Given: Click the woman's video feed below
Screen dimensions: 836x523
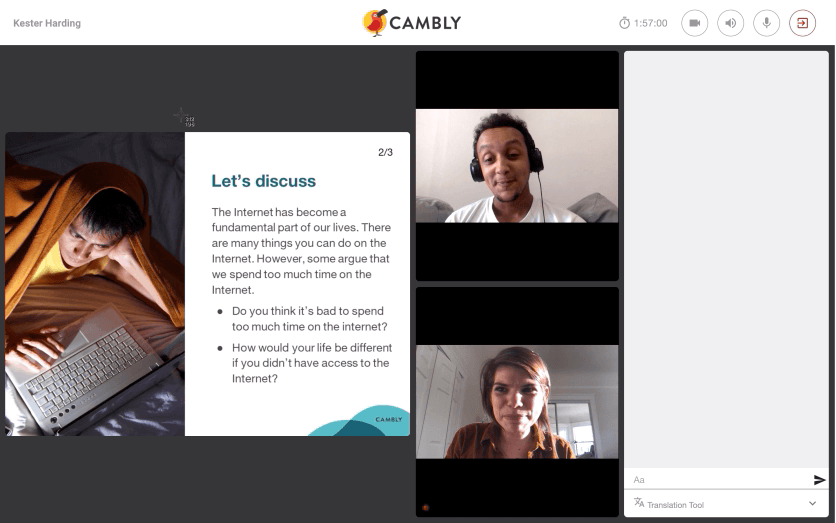Looking at the screenshot, I should (x=517, y=402).
